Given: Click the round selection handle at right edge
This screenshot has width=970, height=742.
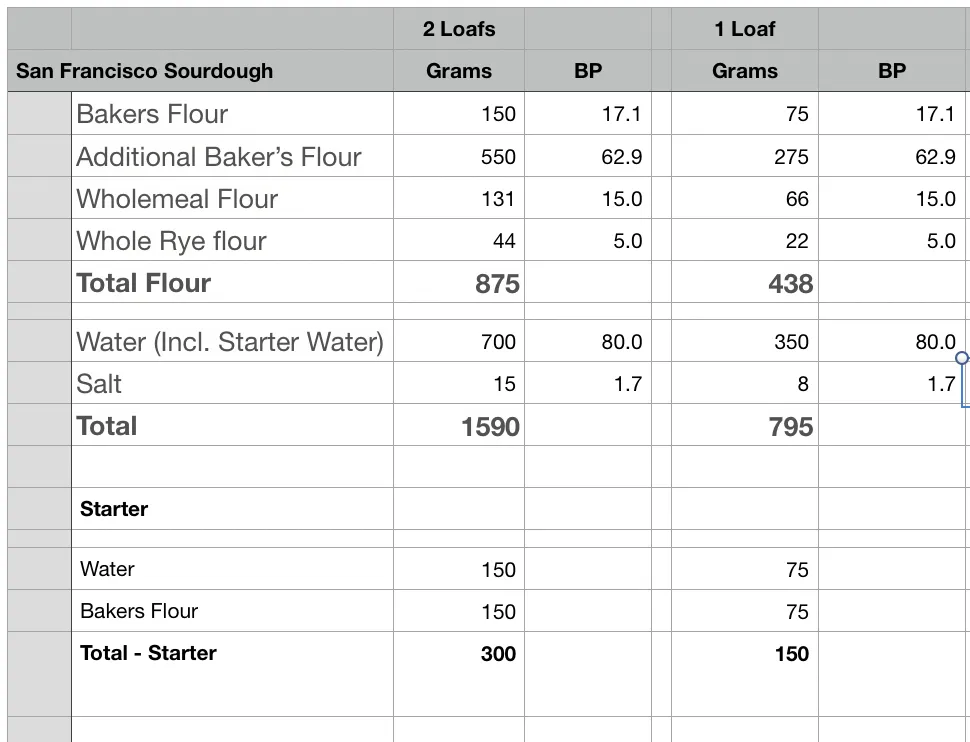Looking at the screenshot, I should tap(962, 358).
